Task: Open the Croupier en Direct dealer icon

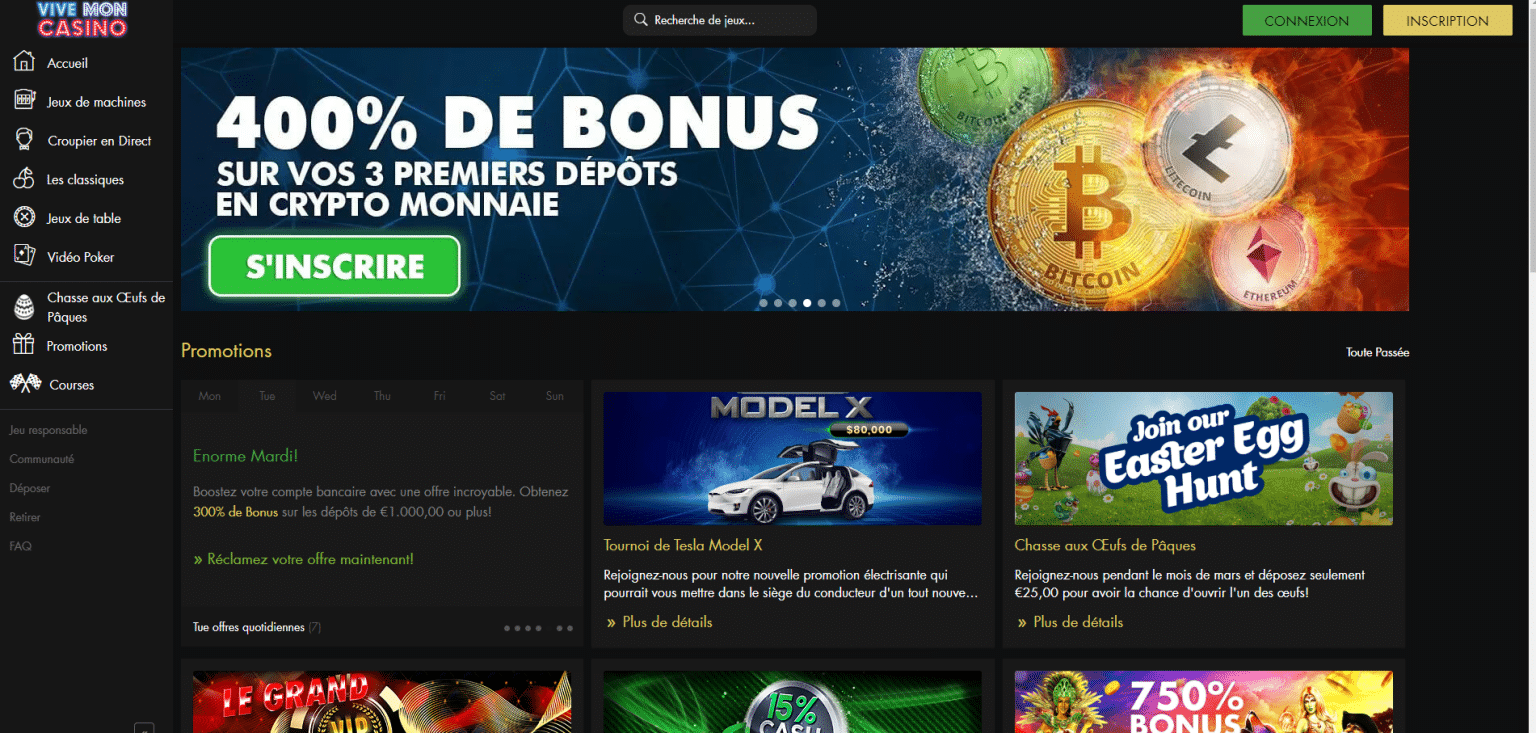Action: (x=24, y=140)
